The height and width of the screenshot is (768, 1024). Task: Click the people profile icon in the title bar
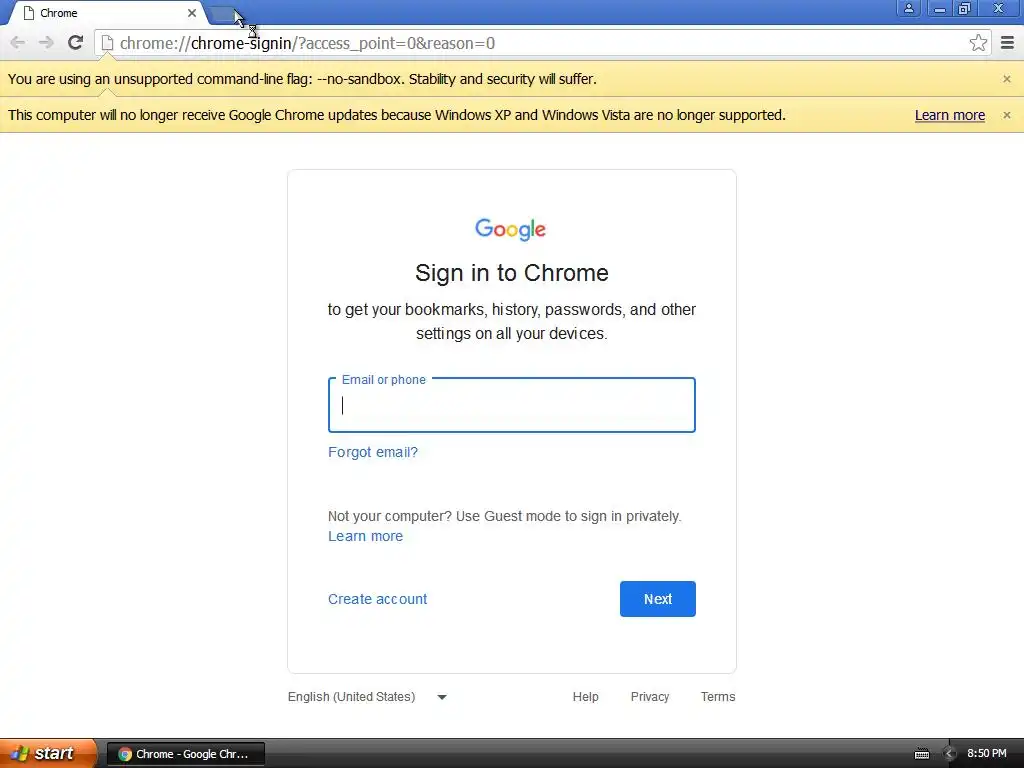pos(908,8)
